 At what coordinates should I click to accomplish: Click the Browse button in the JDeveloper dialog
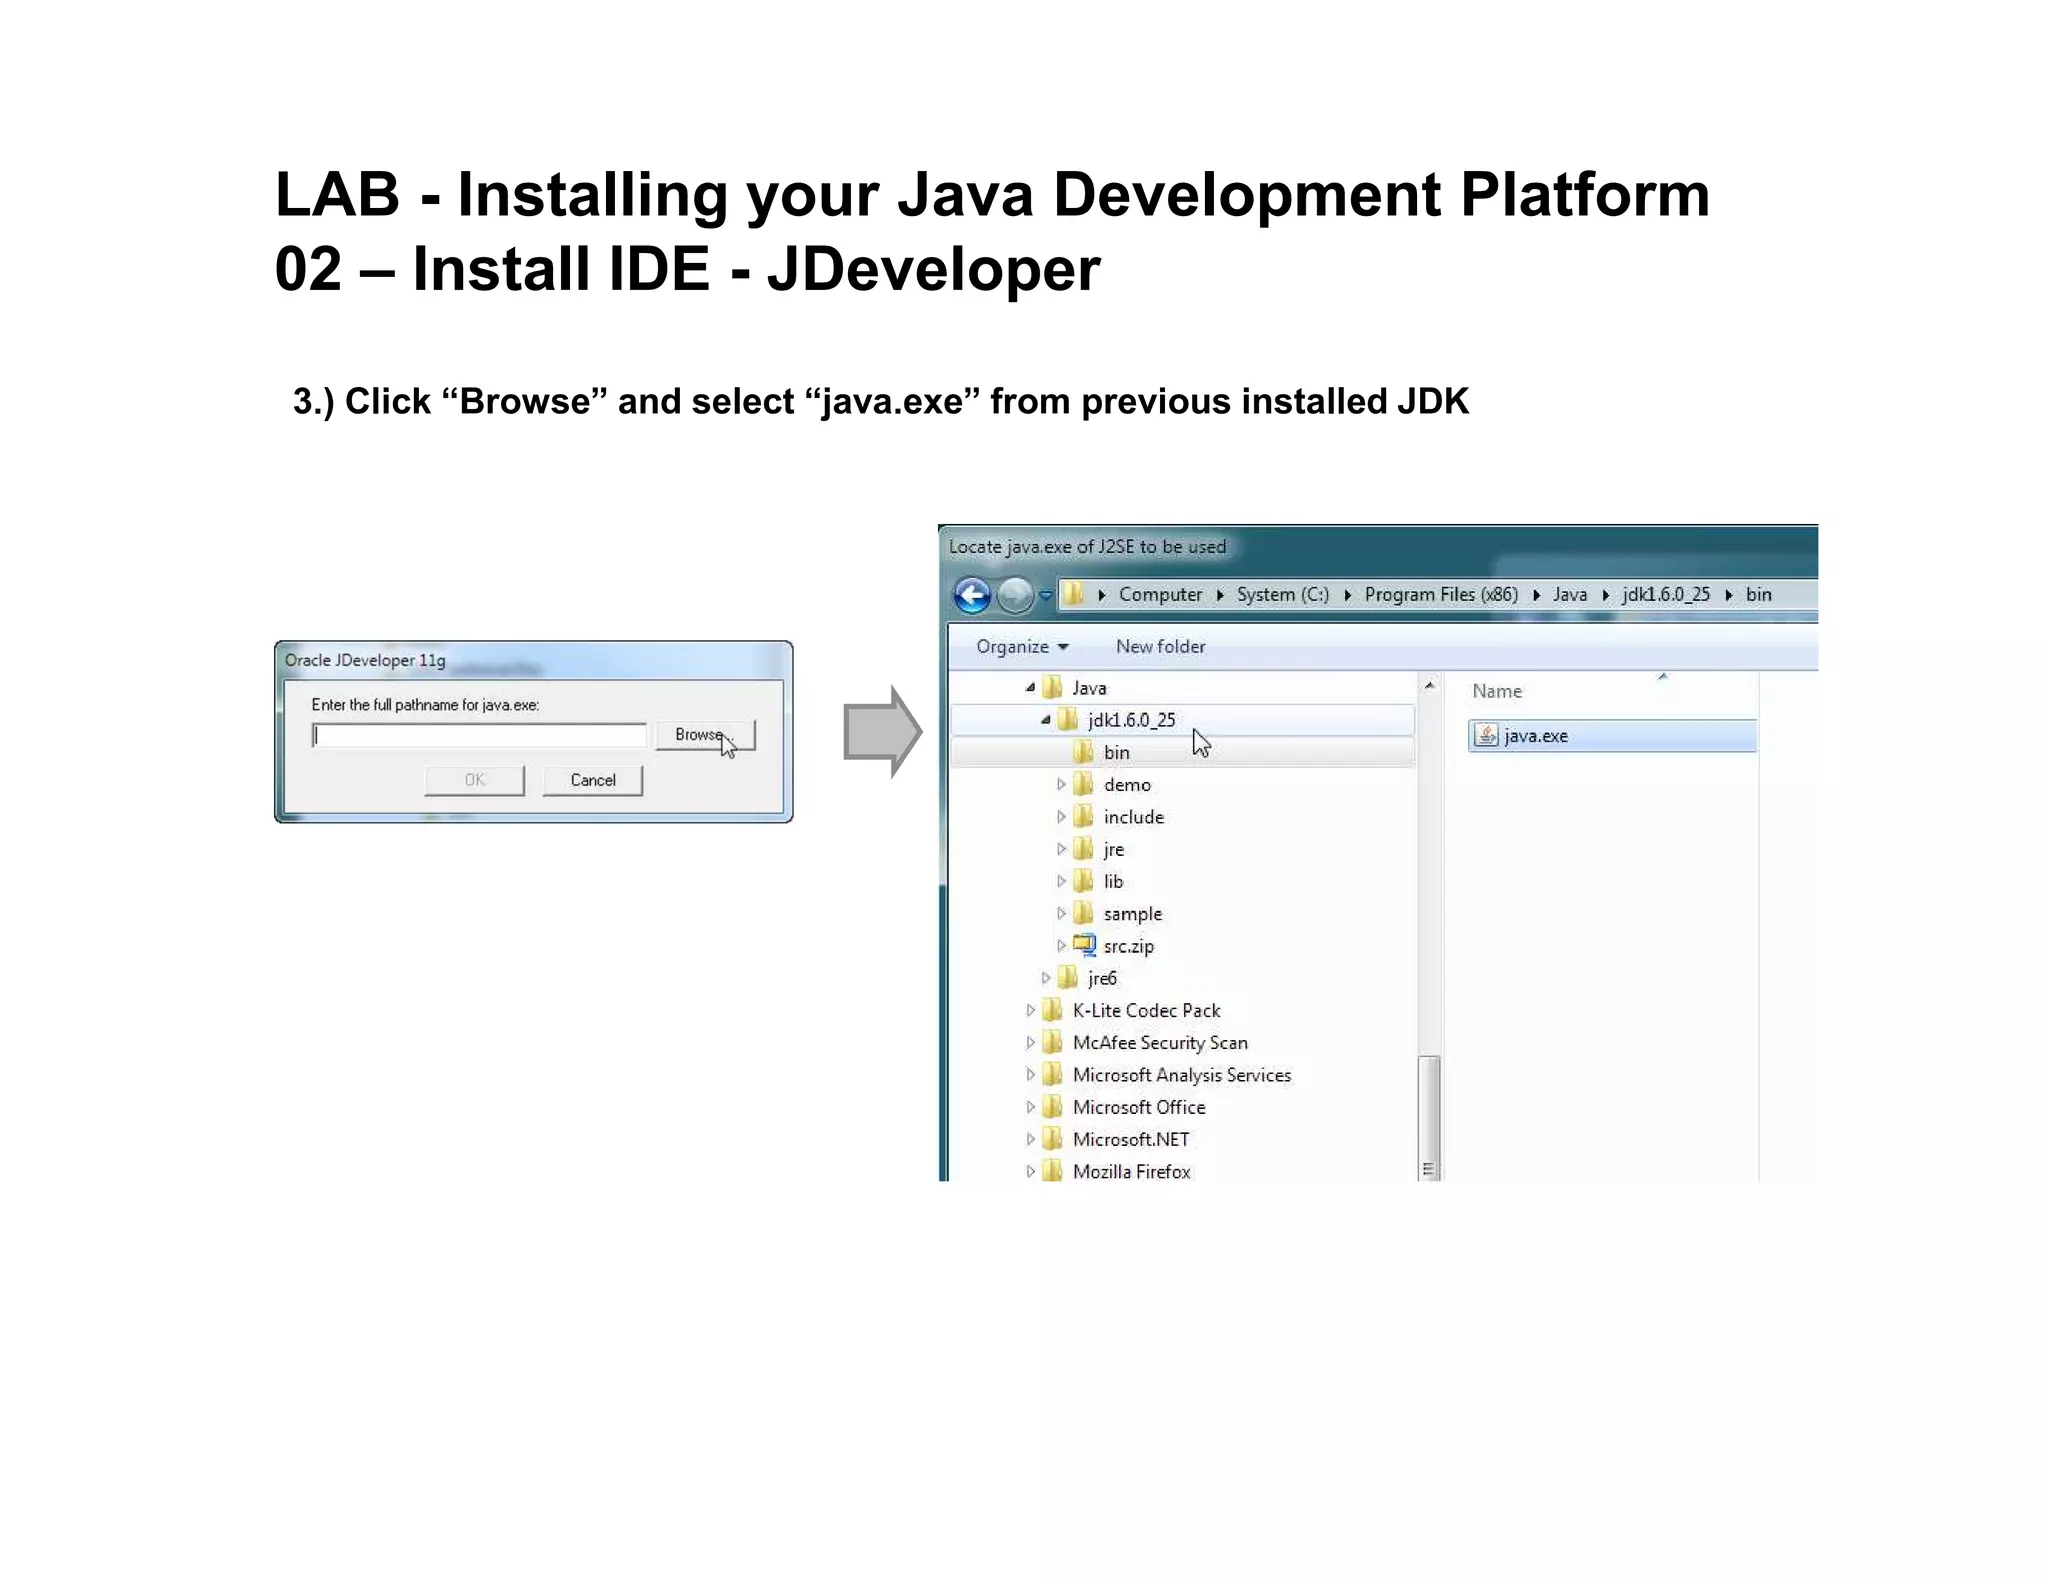point(705,735)
